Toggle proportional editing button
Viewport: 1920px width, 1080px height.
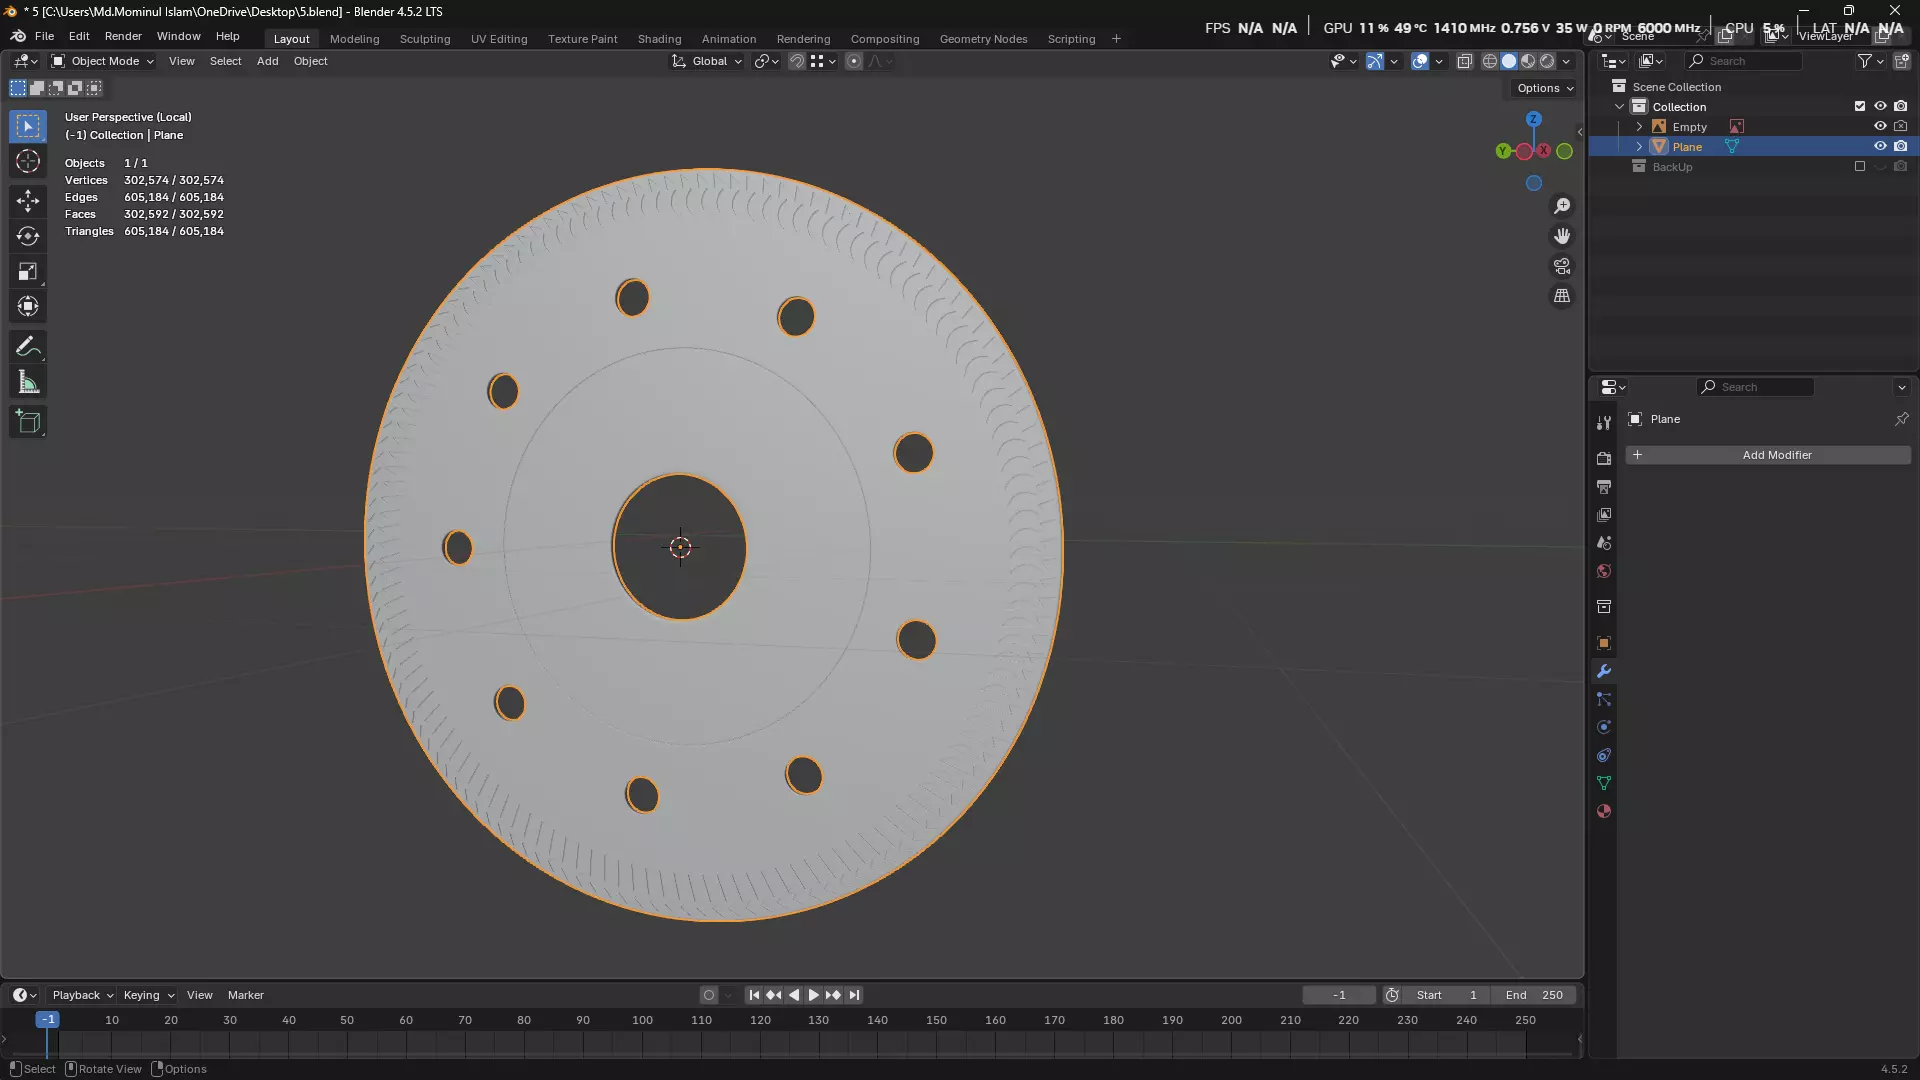click(x=854, y=61)
